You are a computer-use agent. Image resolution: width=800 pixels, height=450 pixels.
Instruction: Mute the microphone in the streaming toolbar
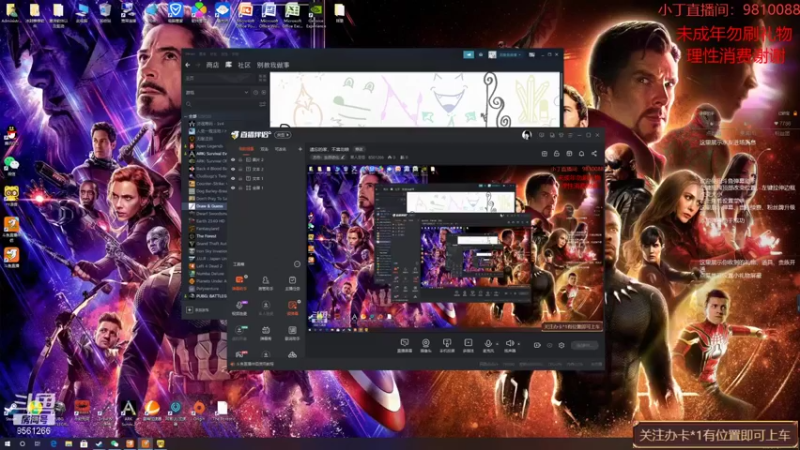coord(488,345)
